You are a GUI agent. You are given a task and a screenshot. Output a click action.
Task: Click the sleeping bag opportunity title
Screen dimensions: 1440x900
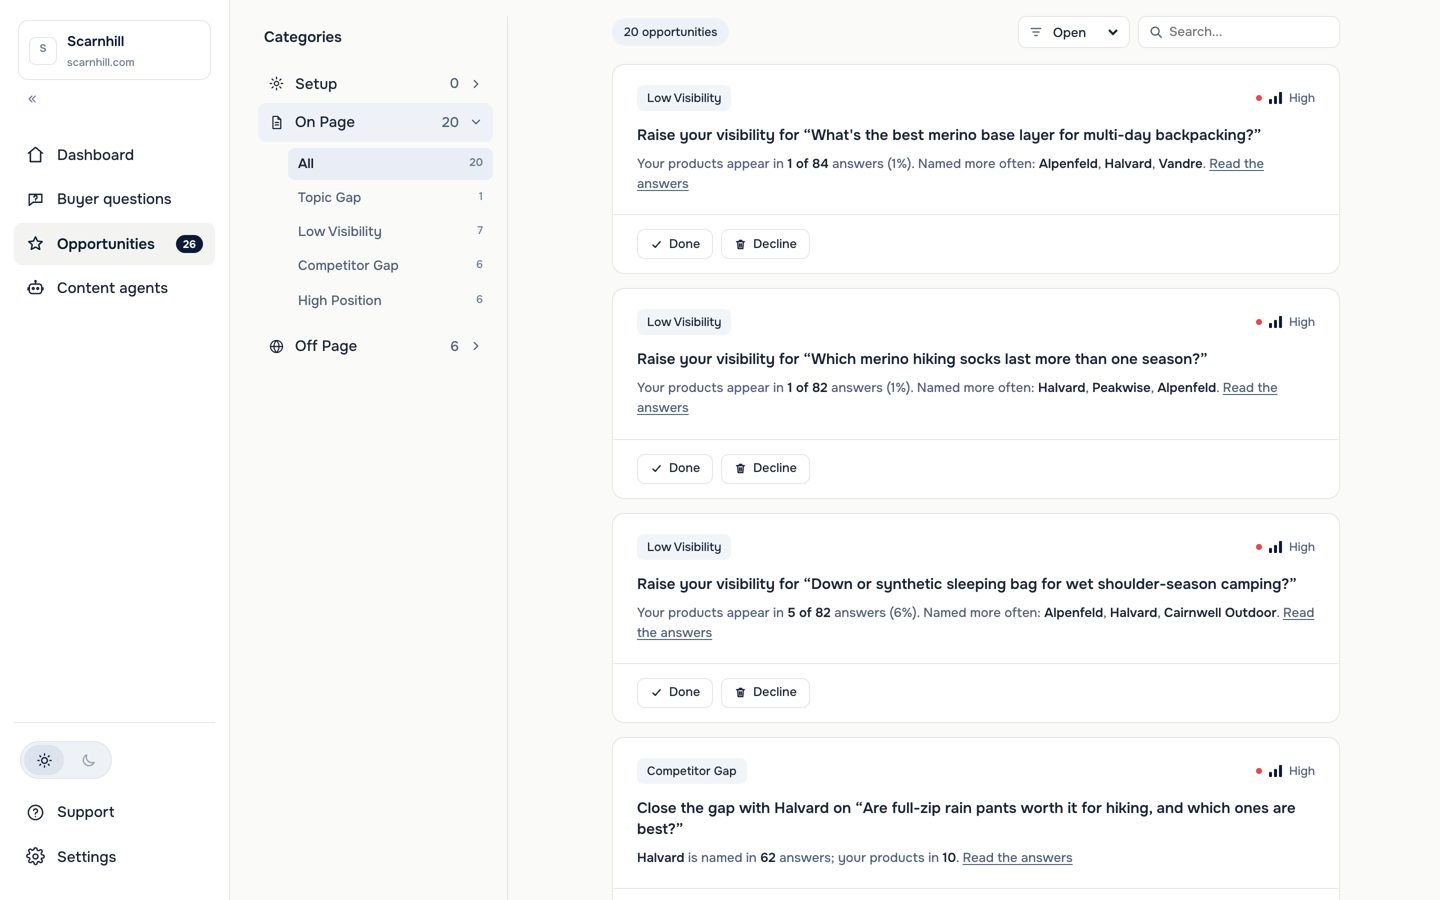(966, 584)
